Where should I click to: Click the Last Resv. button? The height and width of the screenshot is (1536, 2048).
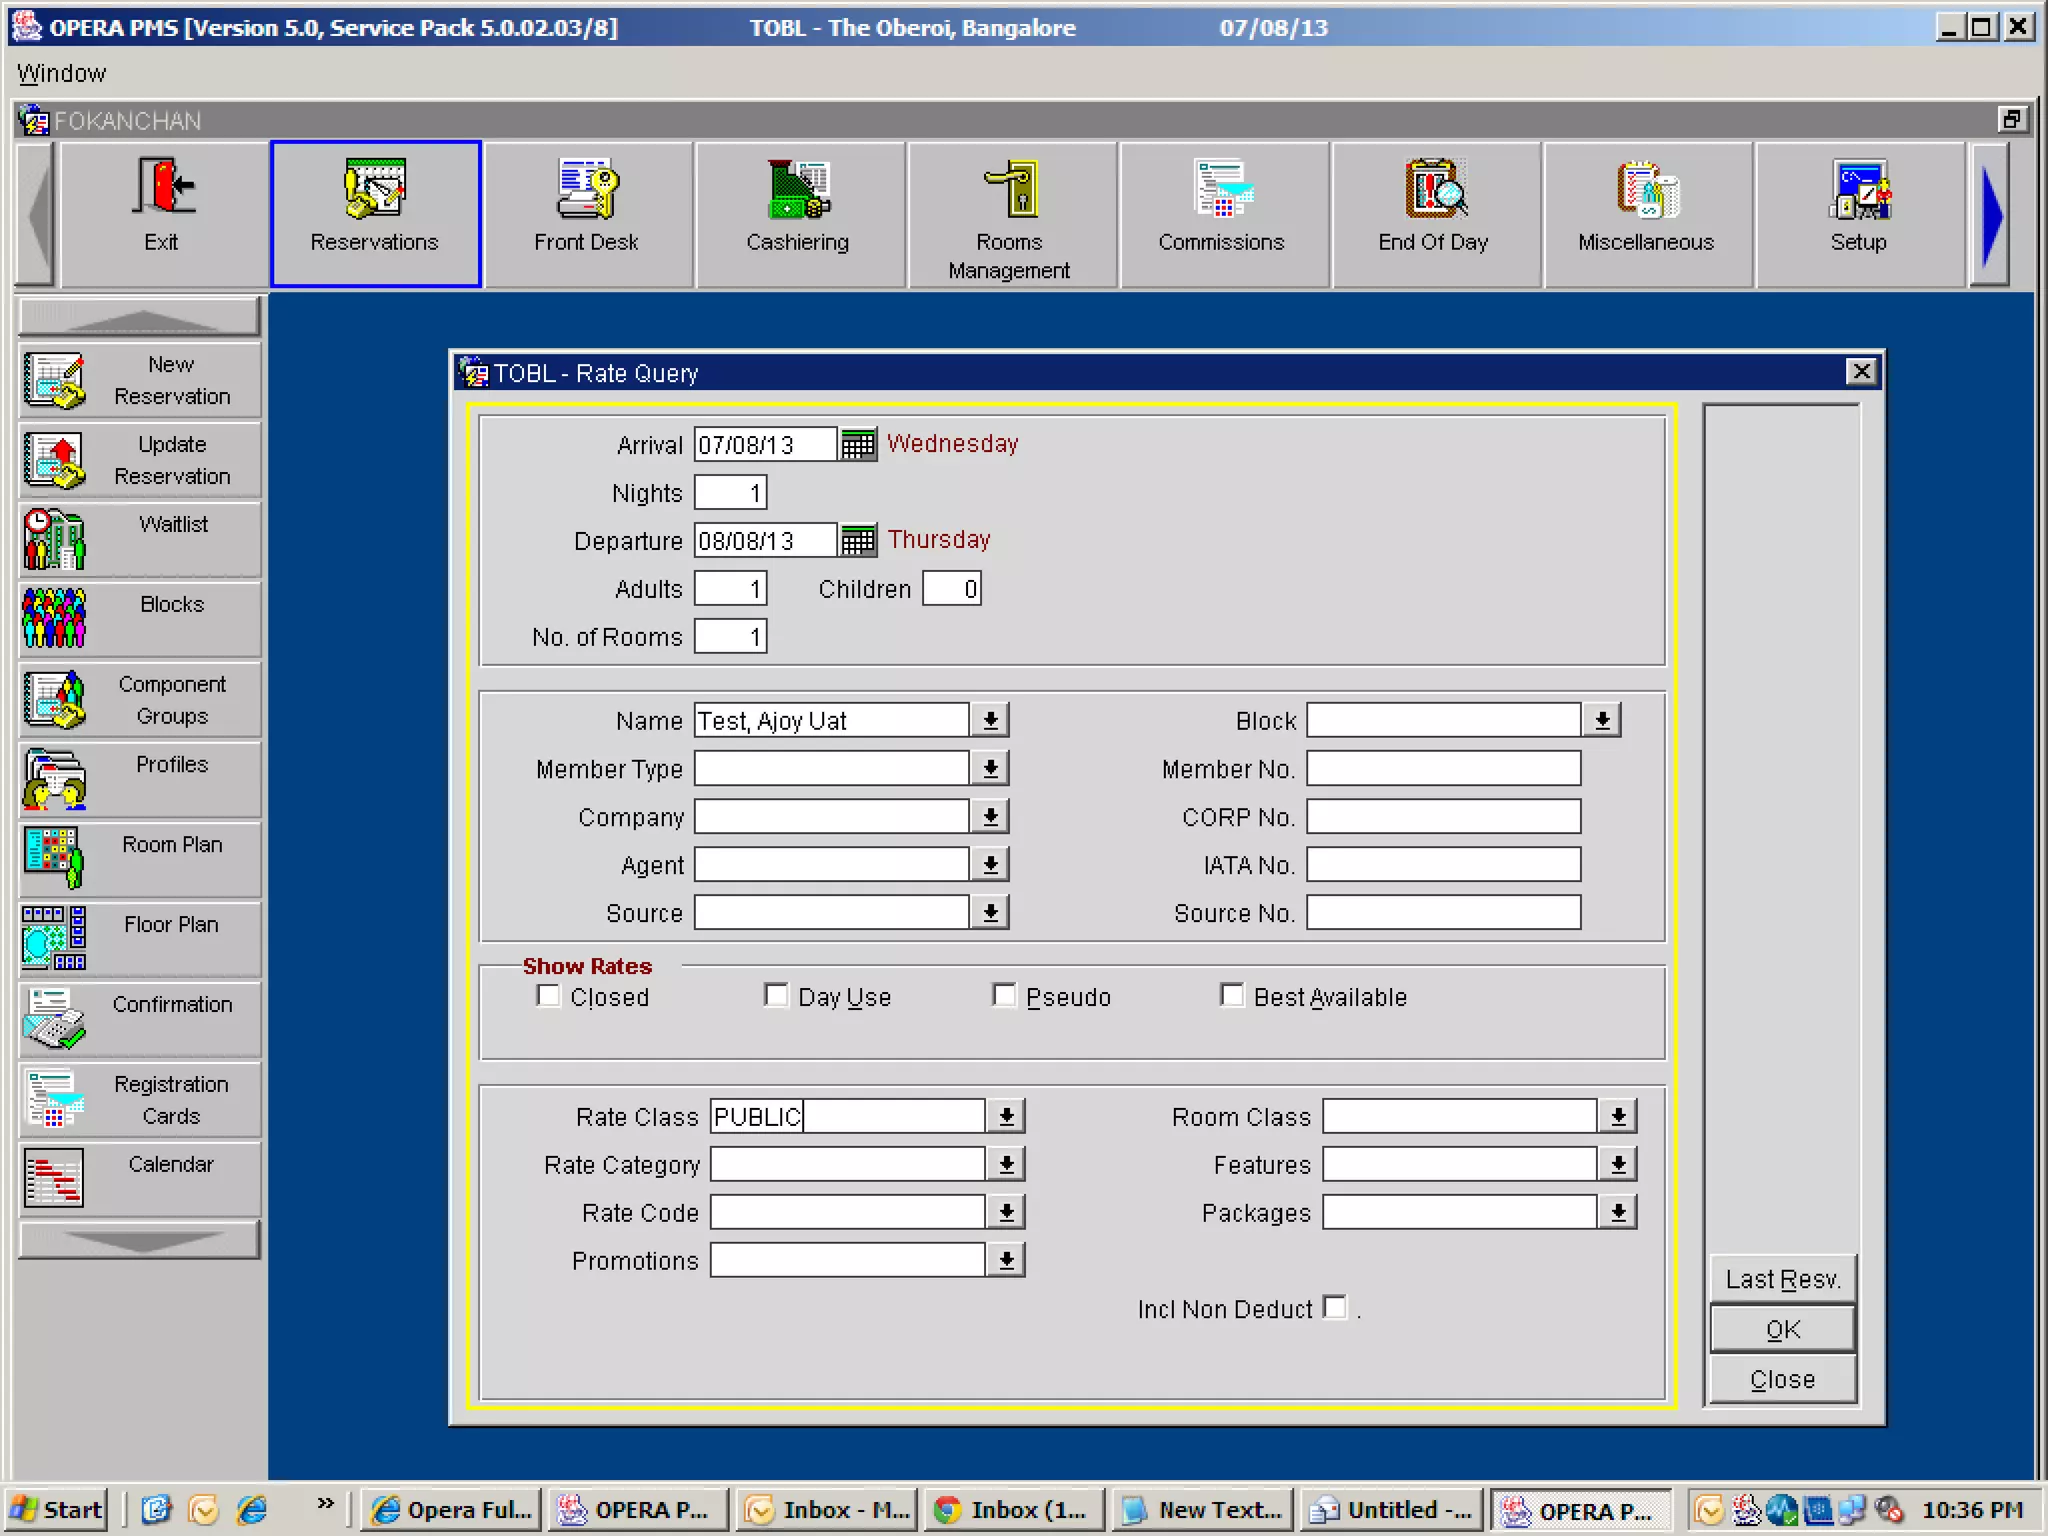click(x=1782, y=1279)
